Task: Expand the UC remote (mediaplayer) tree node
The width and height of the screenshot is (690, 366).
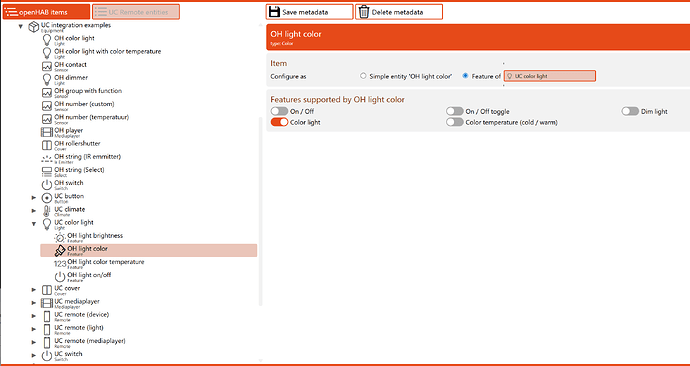Action: [34, 342]
